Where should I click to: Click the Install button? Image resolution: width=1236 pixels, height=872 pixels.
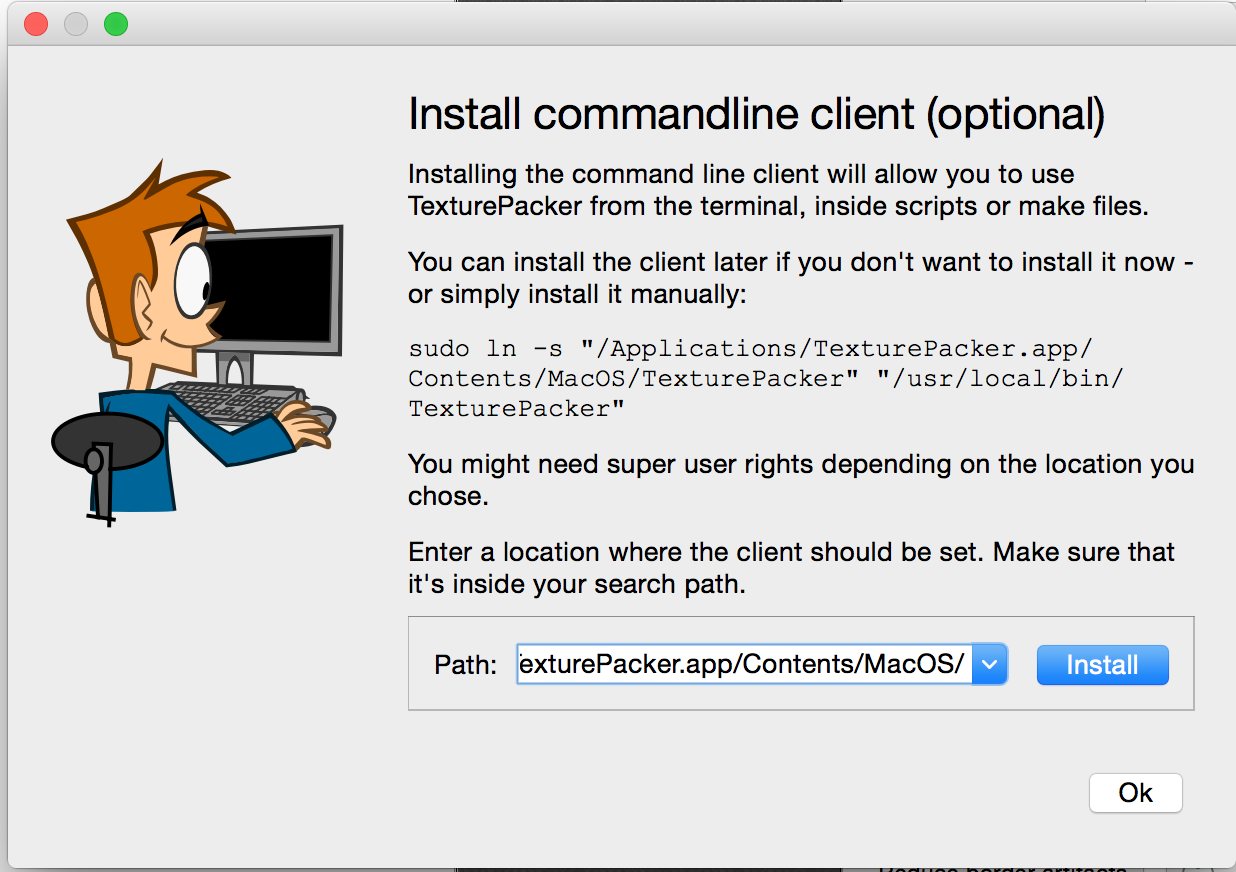(1102, 665)
